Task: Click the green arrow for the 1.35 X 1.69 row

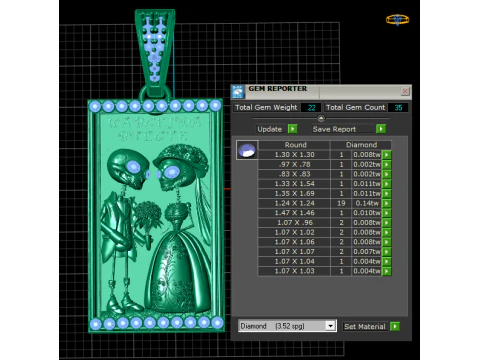Action: point(387,193)
